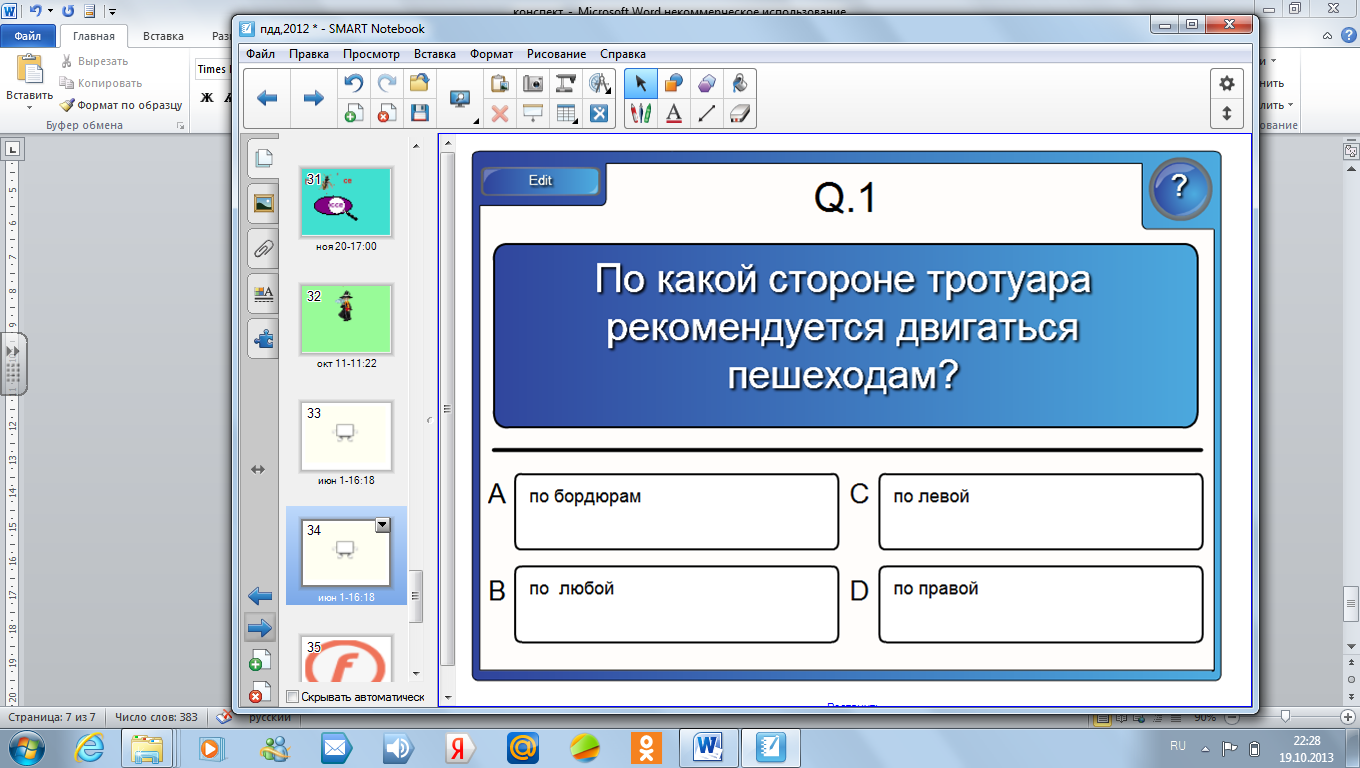Open Internet Explorer from taskbar

[x=90, y=747]
